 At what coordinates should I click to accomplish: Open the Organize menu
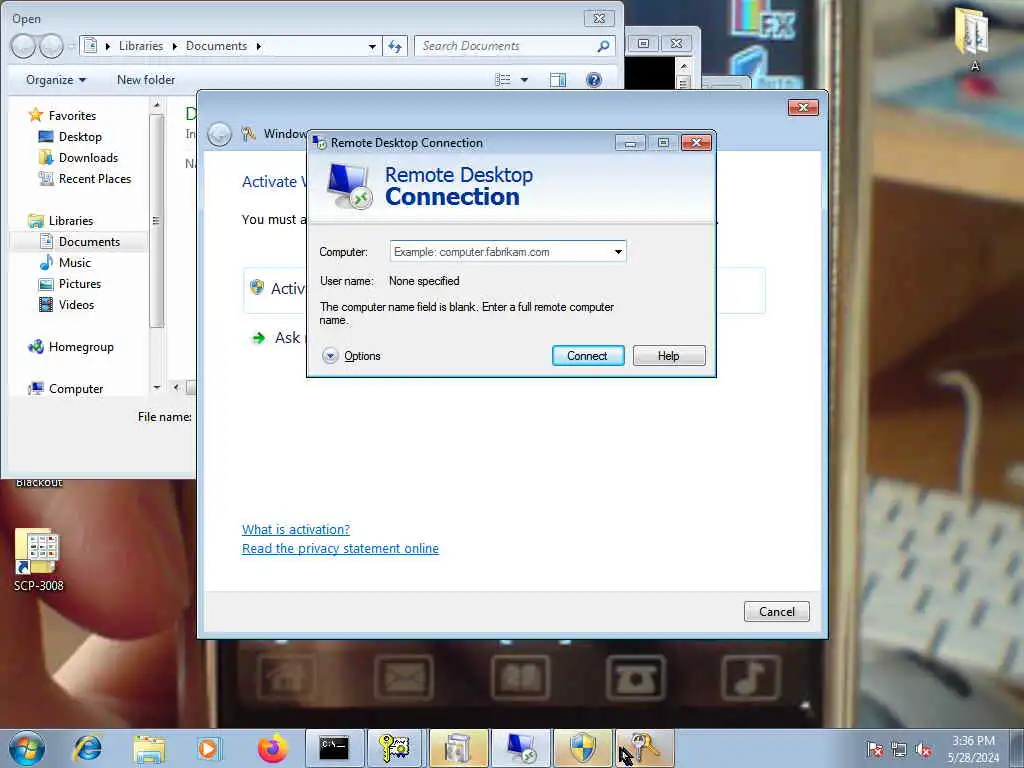click(56, 80)
